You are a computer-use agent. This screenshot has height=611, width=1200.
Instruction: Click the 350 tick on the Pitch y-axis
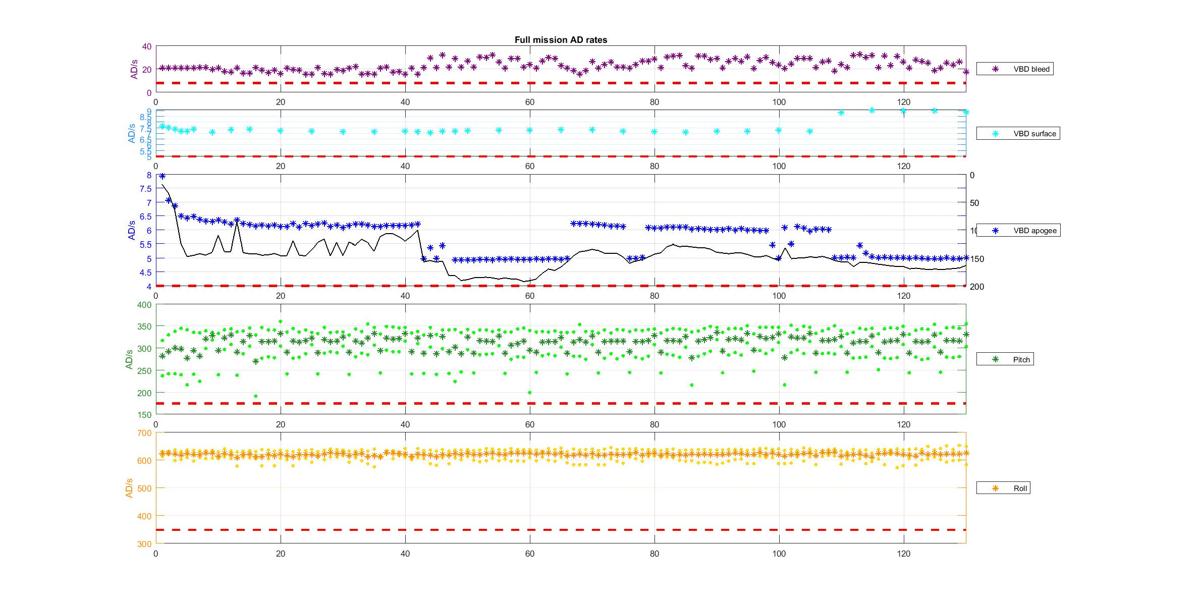point(145,326)
